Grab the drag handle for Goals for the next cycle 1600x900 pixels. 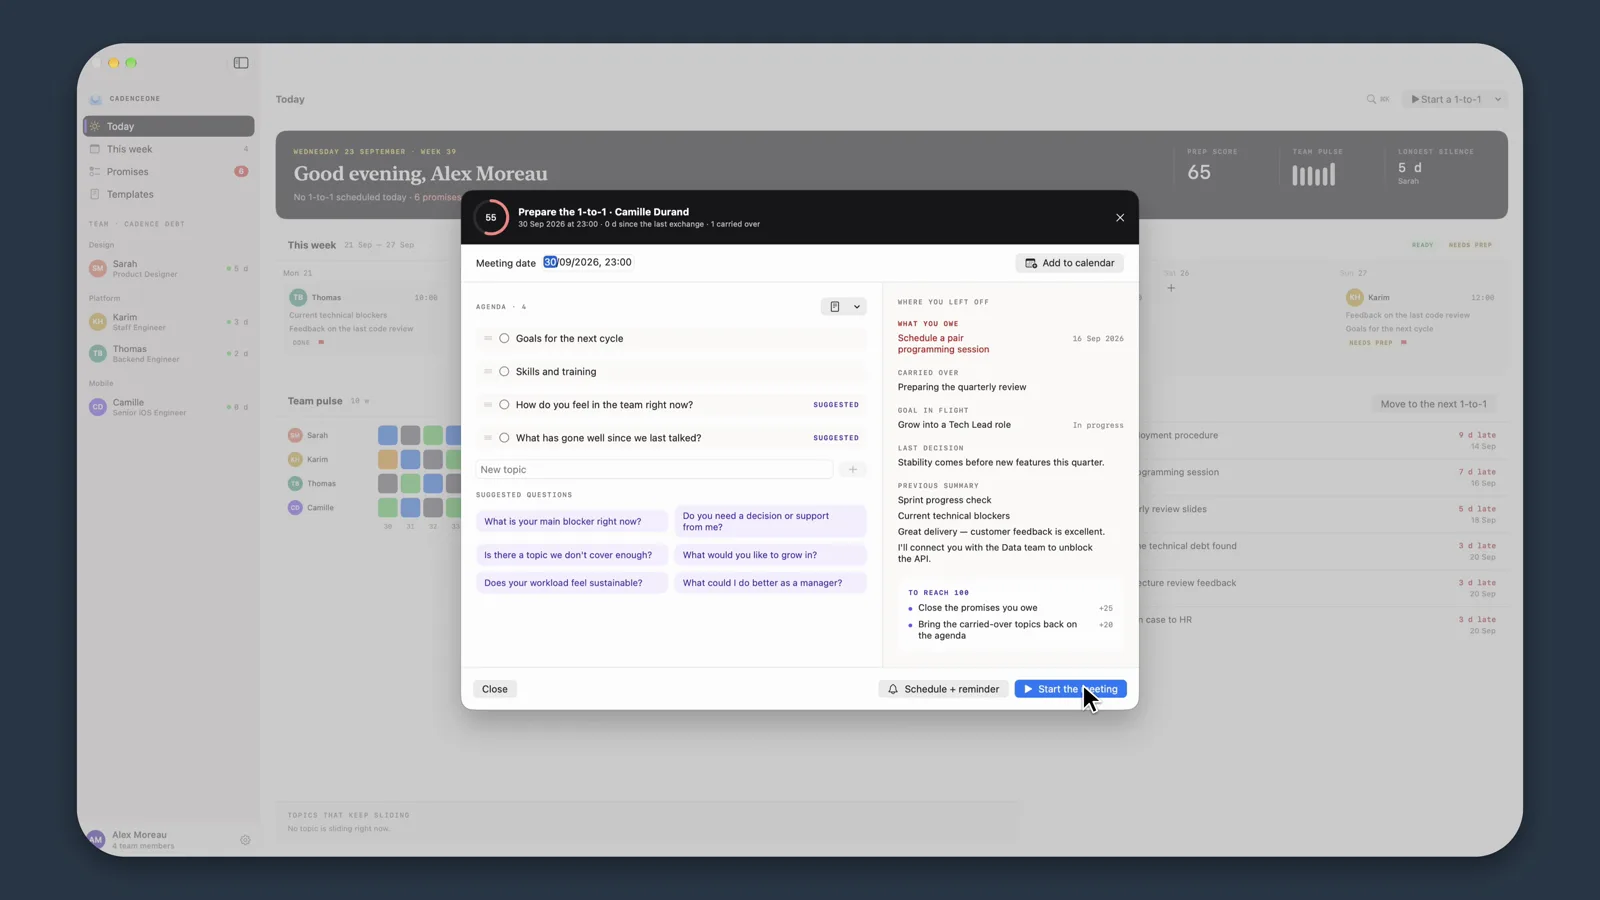488,338
